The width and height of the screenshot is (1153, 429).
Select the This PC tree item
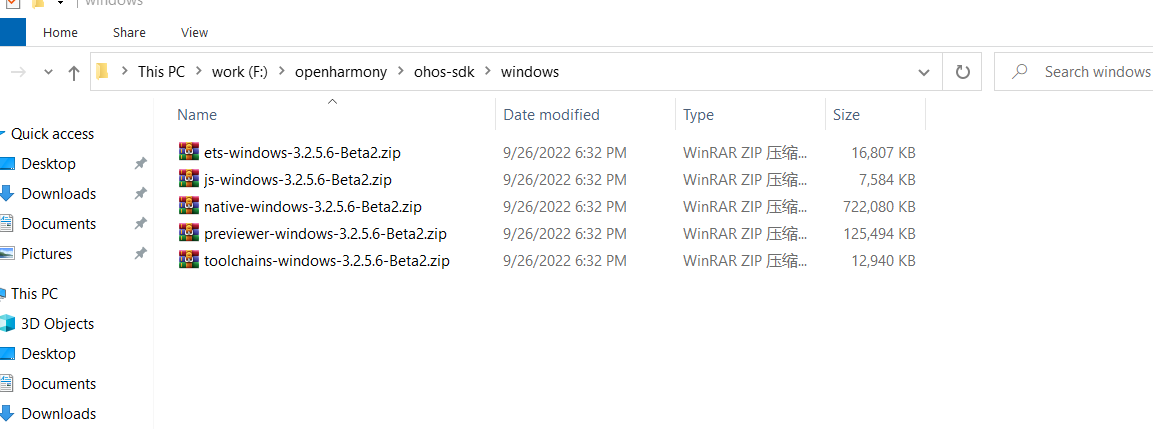(35, 294)
